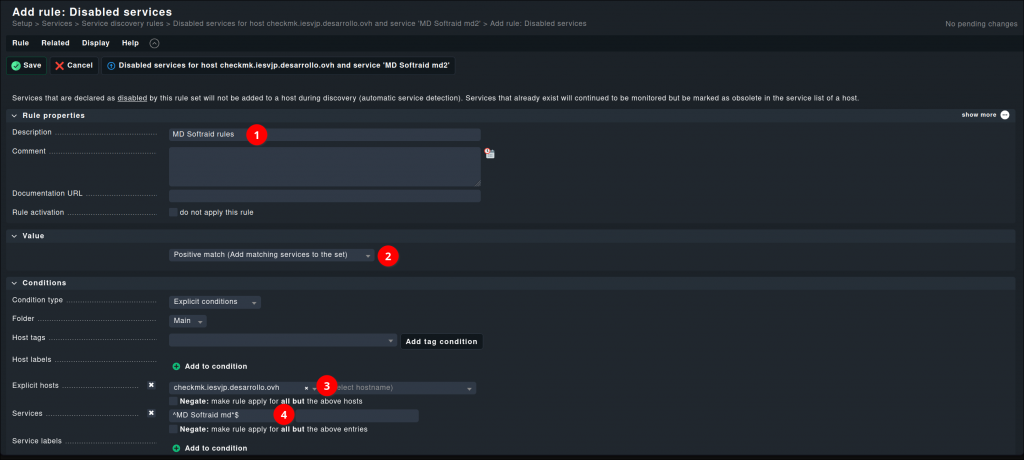The width and height of the screenshot is (1024, 460).
Task: Click the blue up-arrow icon before Disabled services
Action: 110,65
